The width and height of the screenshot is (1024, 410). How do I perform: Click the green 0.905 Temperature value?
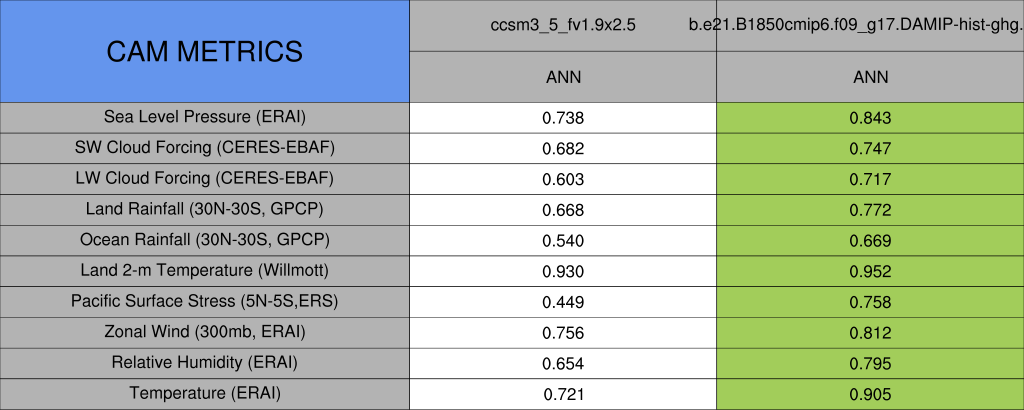pos(869,394)
